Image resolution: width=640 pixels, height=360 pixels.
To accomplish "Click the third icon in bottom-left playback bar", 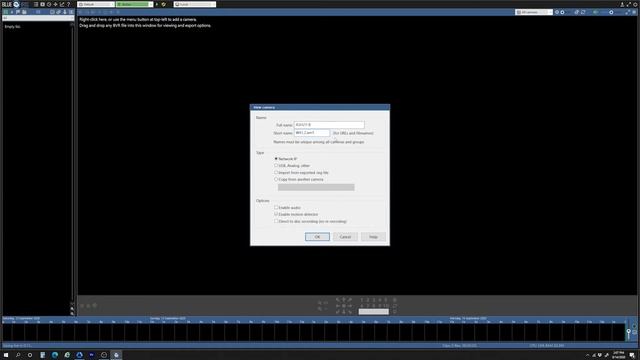I will point(95,305).
